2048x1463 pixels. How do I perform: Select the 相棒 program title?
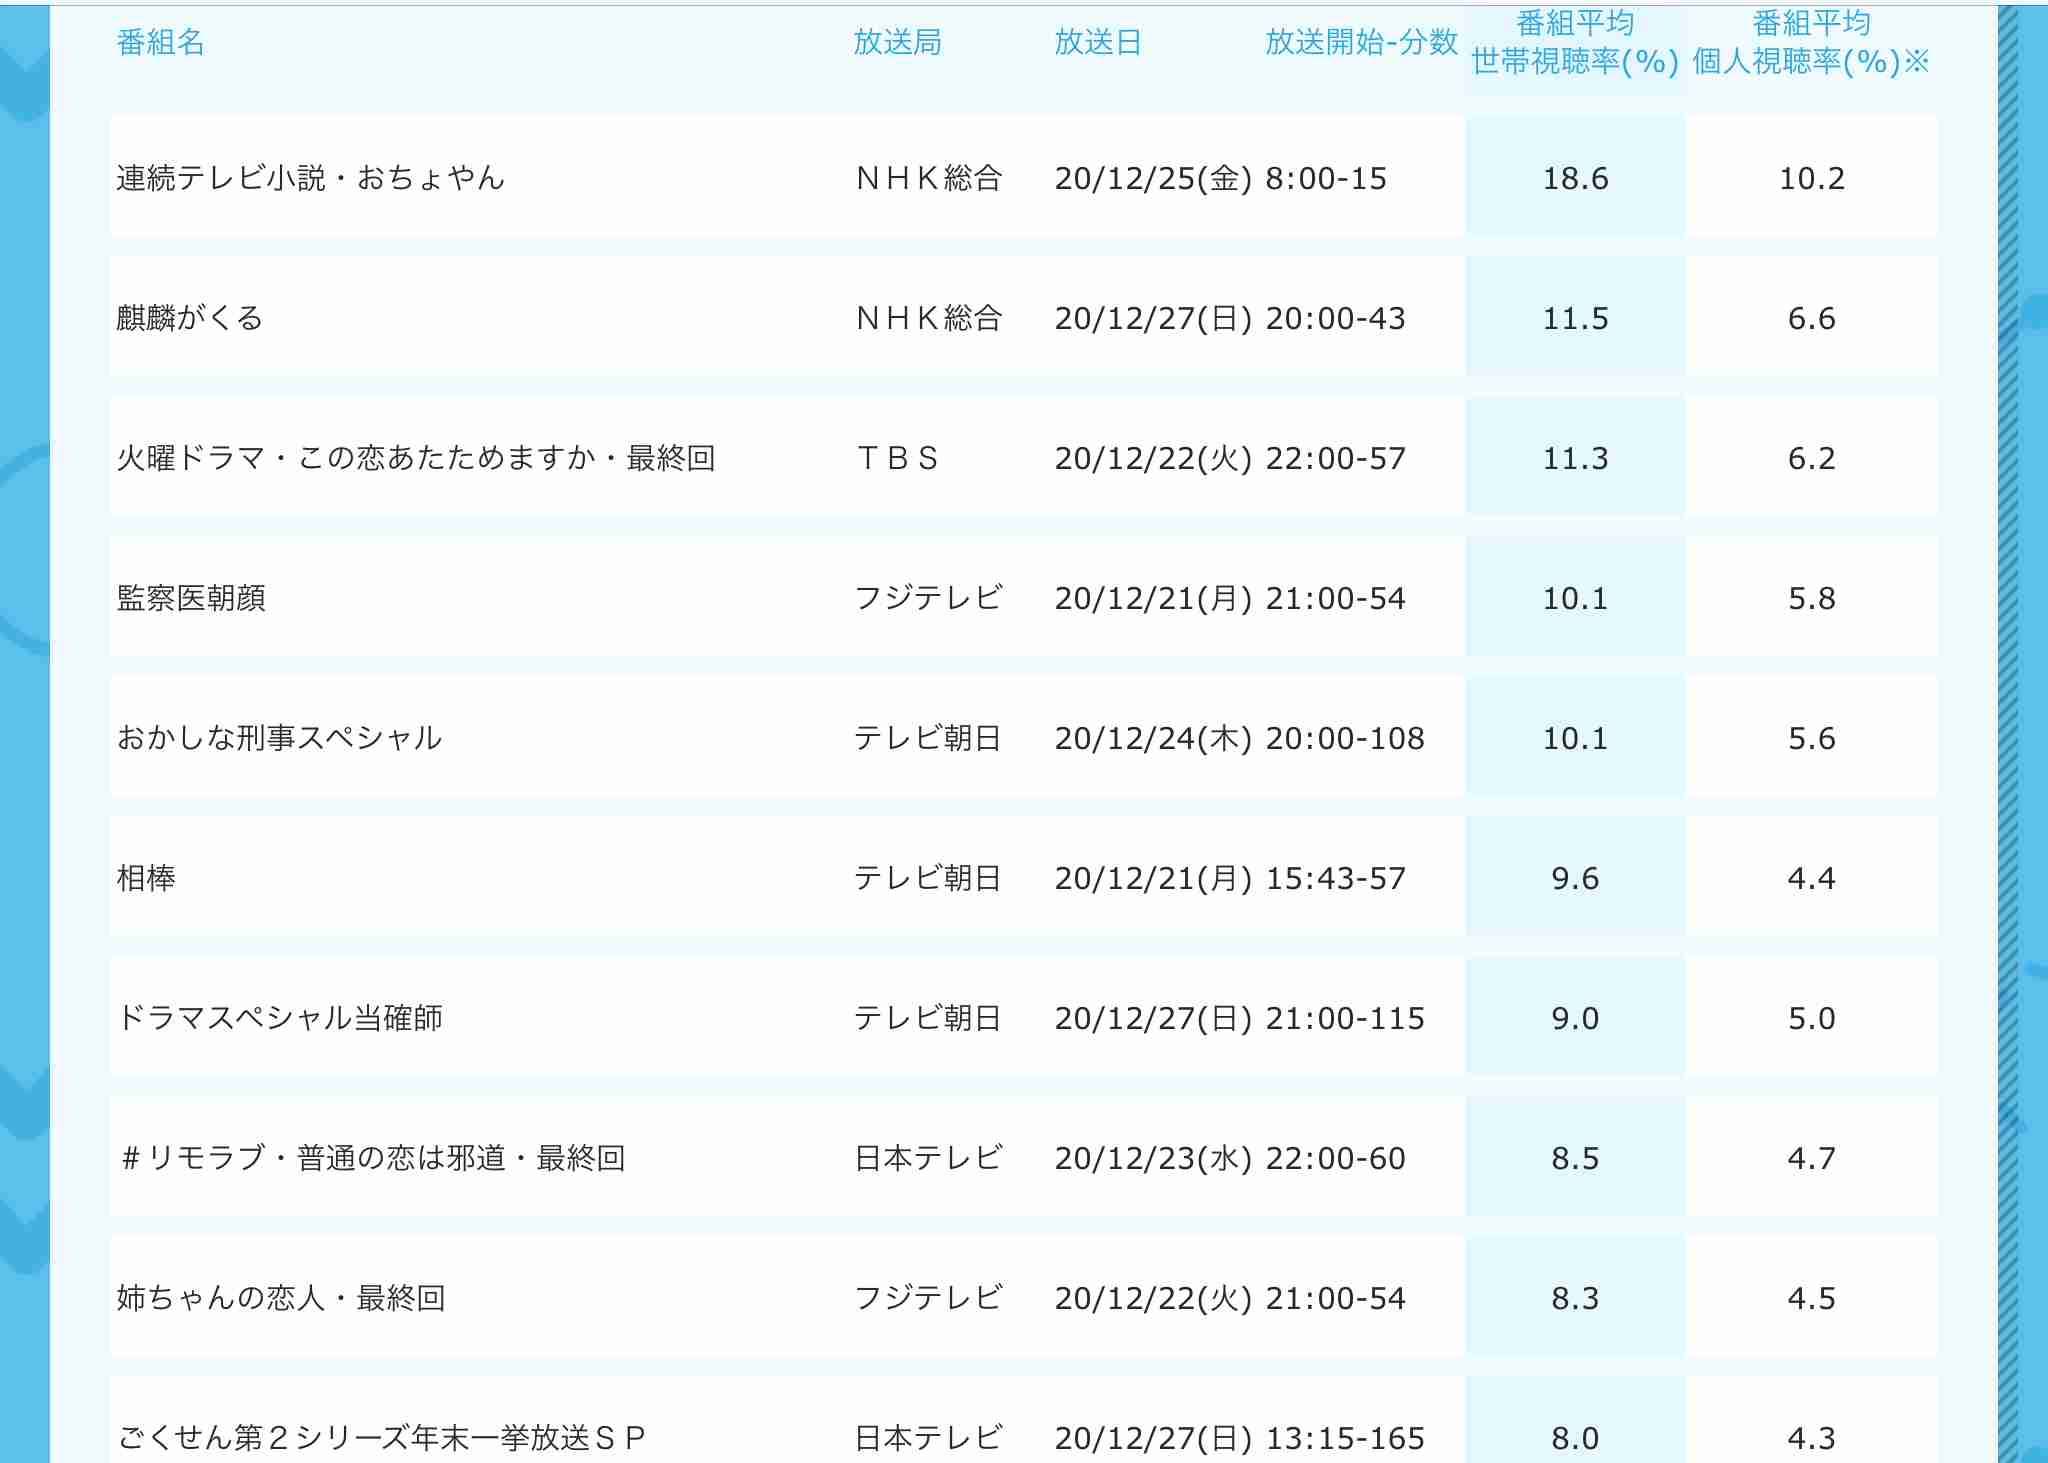coord(146,878)
